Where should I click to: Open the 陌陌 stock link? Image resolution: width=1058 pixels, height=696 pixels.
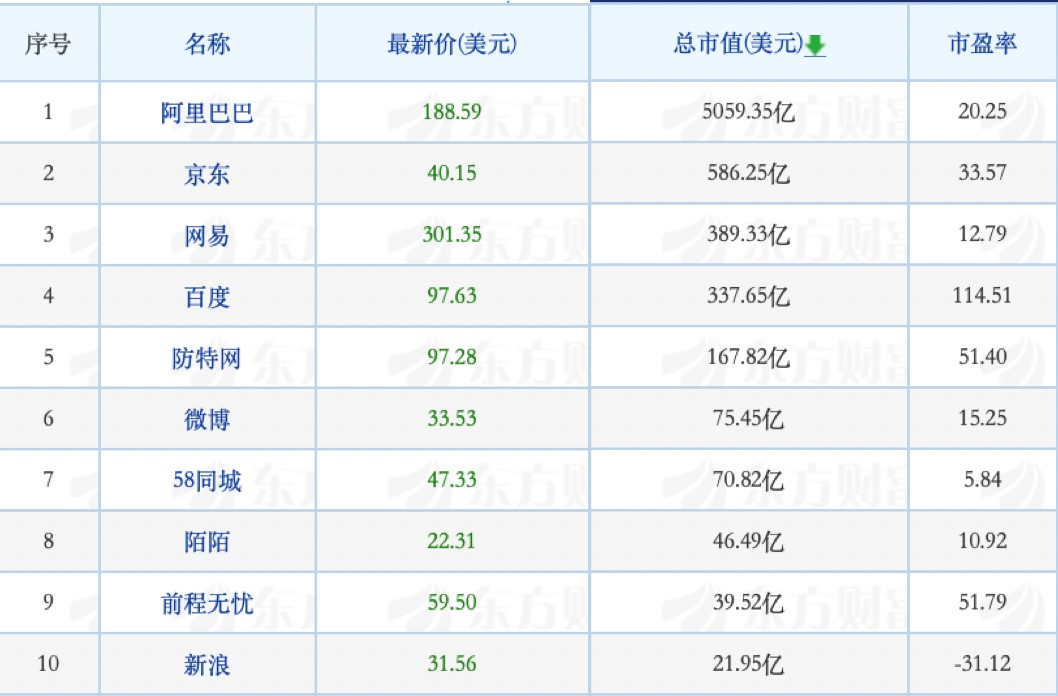pyautogui.click(x=207, y=542)
